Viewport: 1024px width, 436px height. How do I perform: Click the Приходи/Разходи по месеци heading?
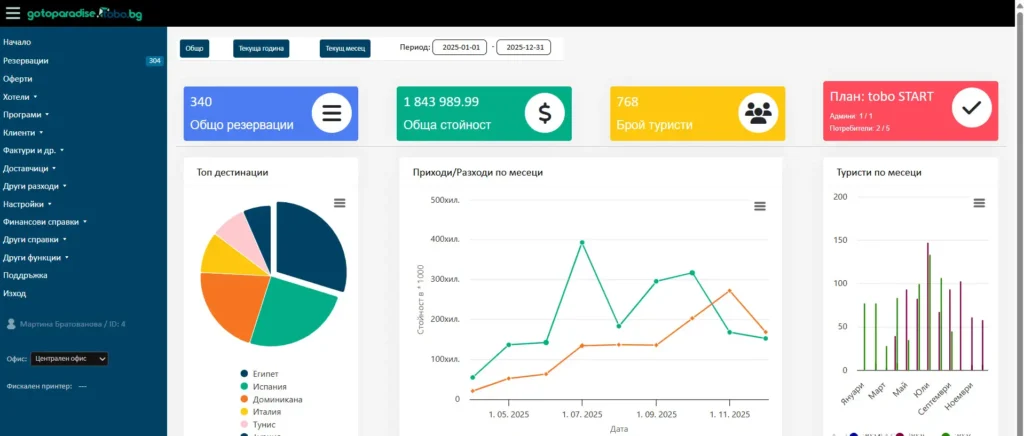click(477, 172)
